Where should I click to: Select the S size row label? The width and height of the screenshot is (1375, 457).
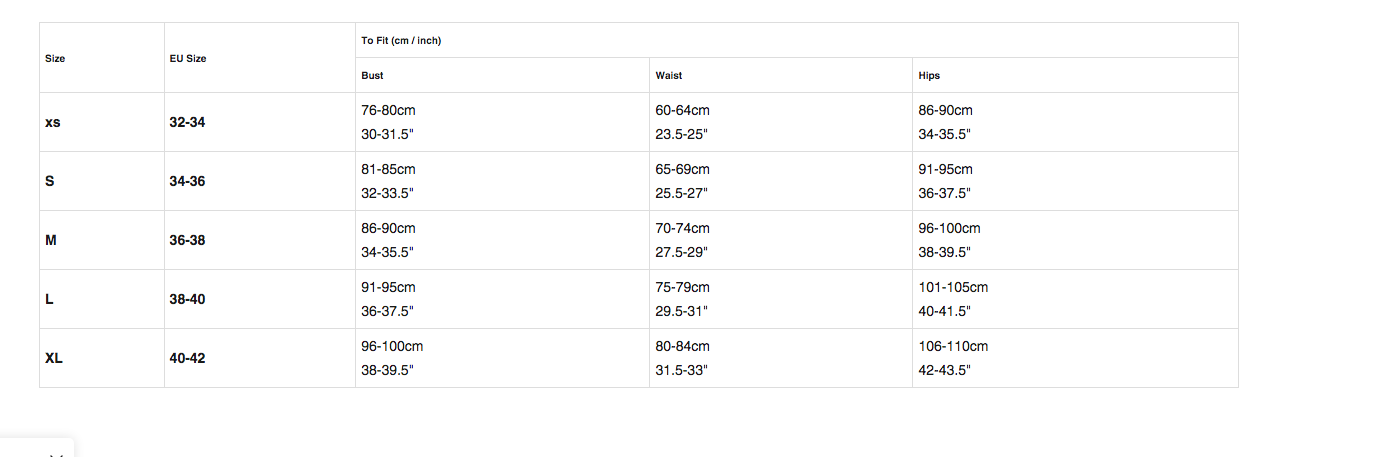50,181
